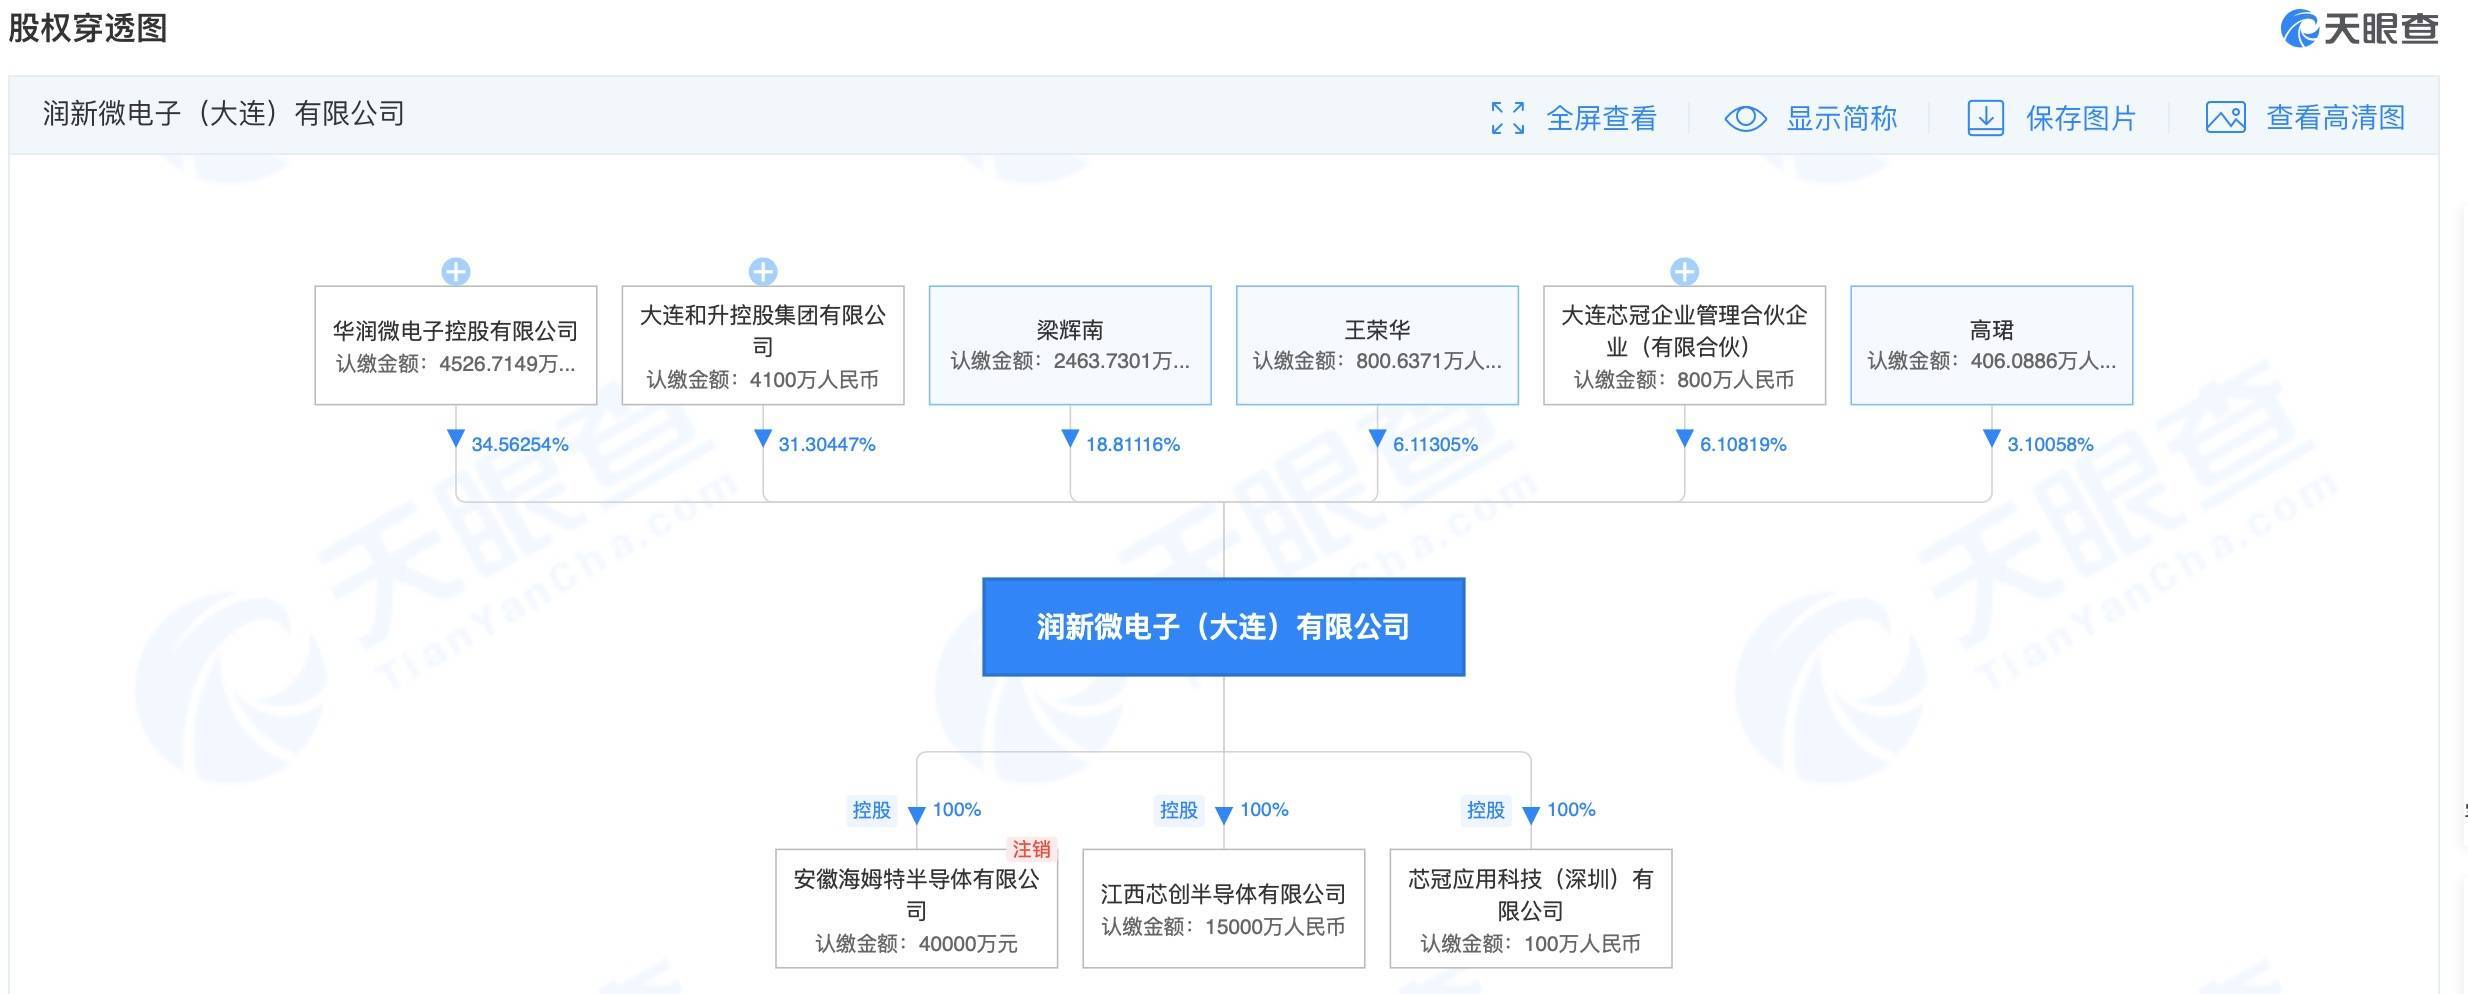Image resolution: width=2468 pixels, height=994 pixels.
Task: Open 全屏查看 fullscreen view
Action: coord(1601,118)
